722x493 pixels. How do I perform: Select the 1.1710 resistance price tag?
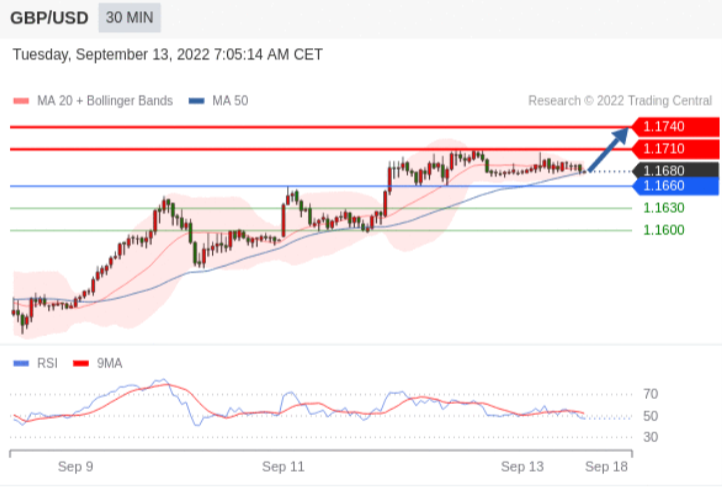[x=675, y=149]
